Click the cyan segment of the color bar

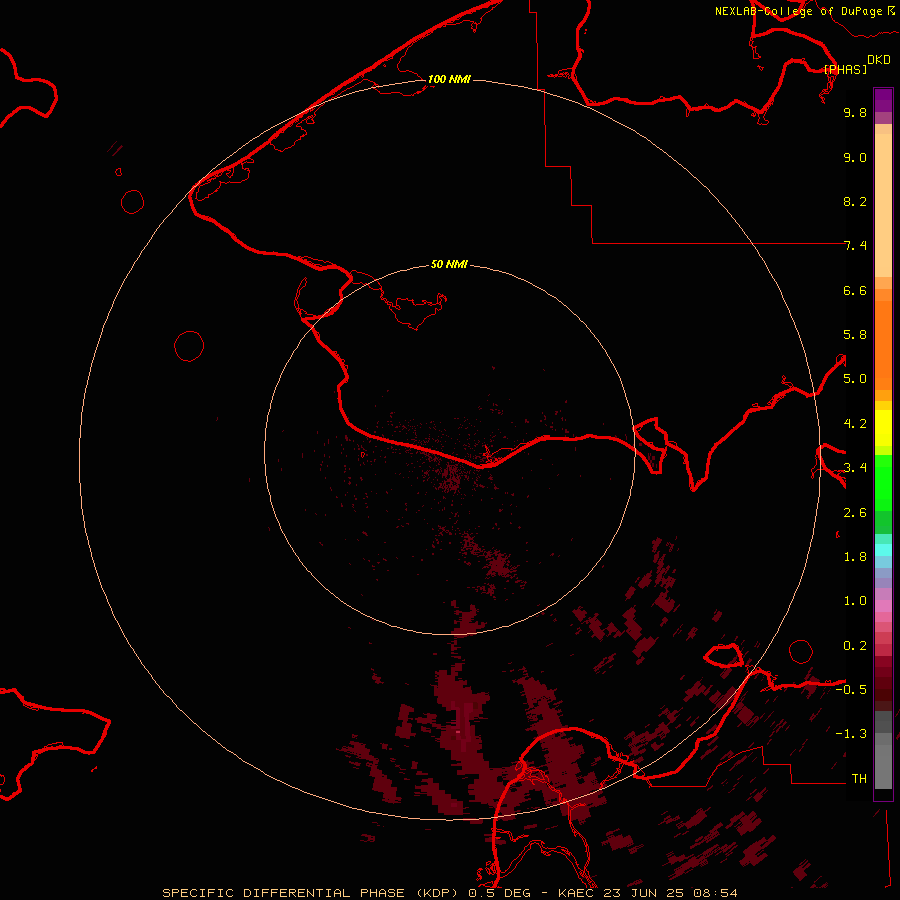point(883,550)
